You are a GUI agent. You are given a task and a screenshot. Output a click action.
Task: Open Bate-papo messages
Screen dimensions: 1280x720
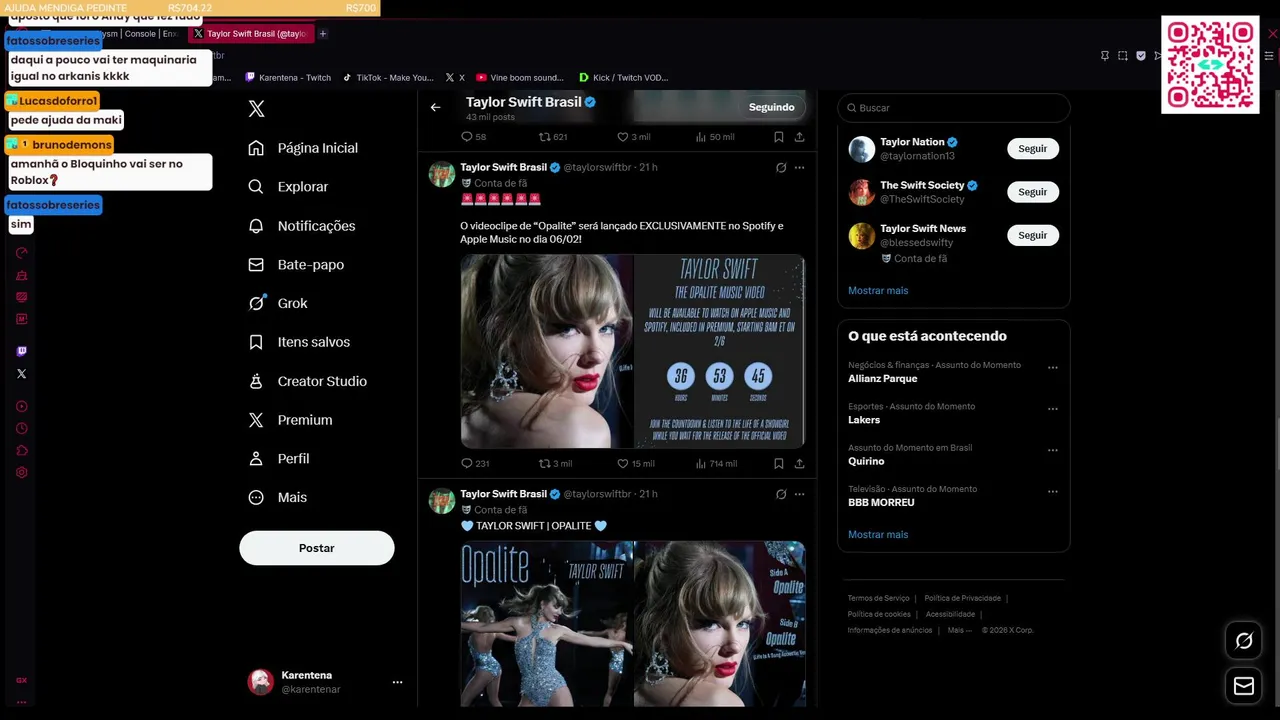[x=296, y=265]
